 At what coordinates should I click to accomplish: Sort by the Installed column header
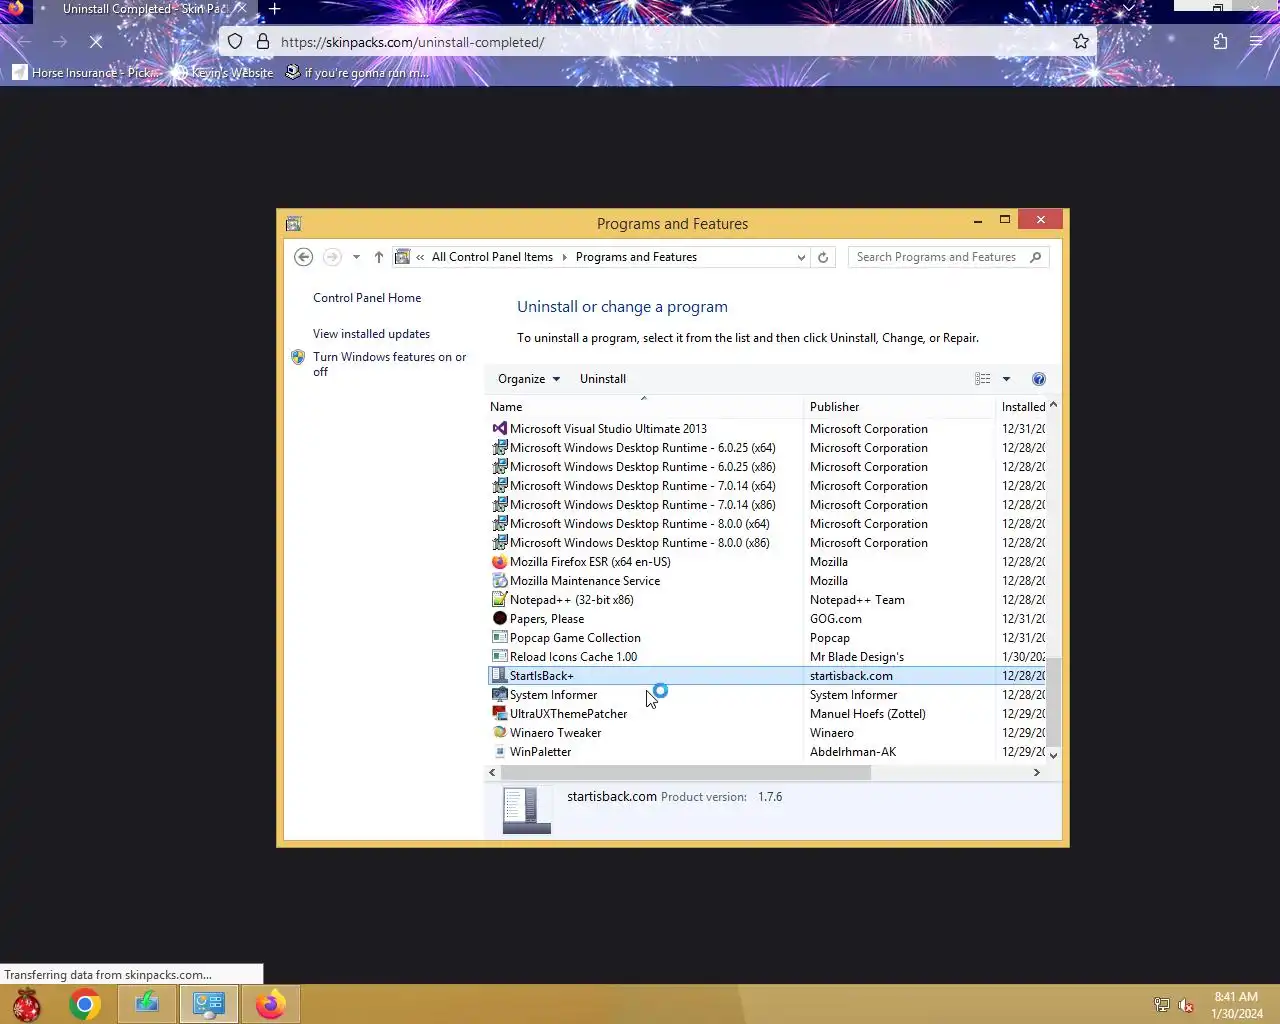1022,407
